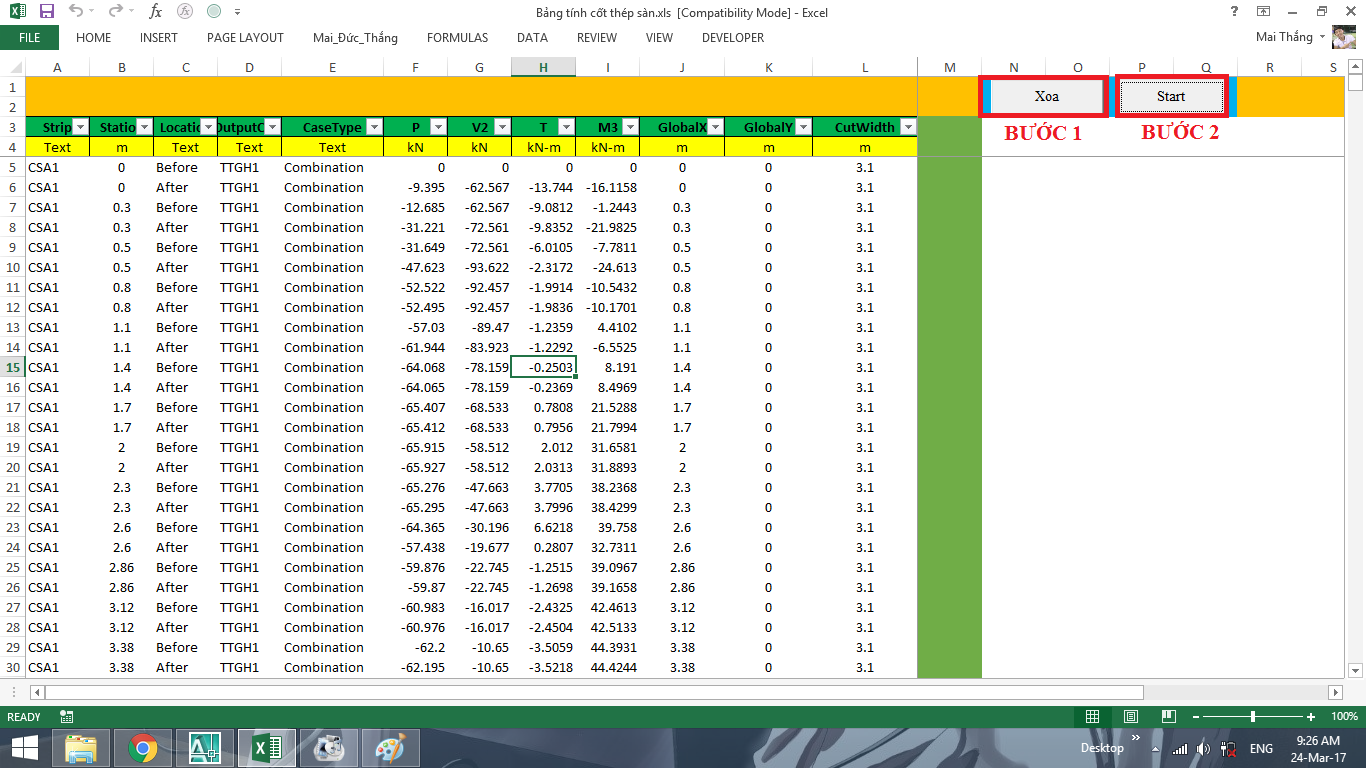Open the Paint app in the taskbar
Viewport: 1366px width, 768px height.
coord(391,747)
